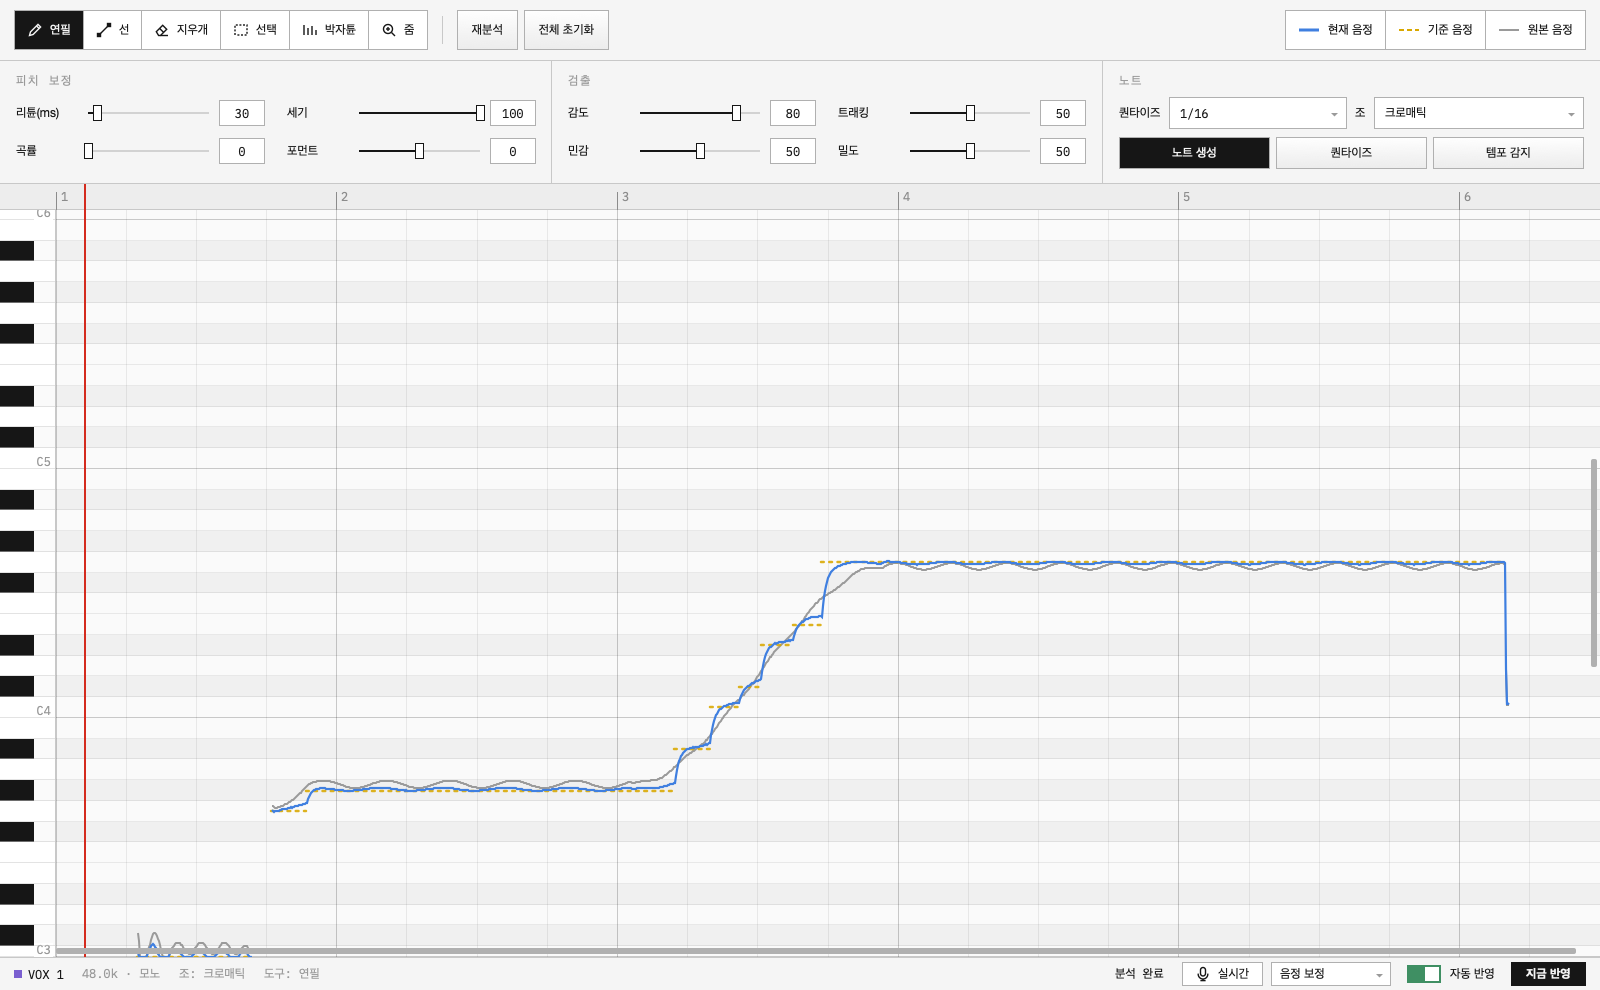Click the horizontal scrollbar below the pitch editor
This screenshot has width=1600, height=990.
tap(816, 951)
